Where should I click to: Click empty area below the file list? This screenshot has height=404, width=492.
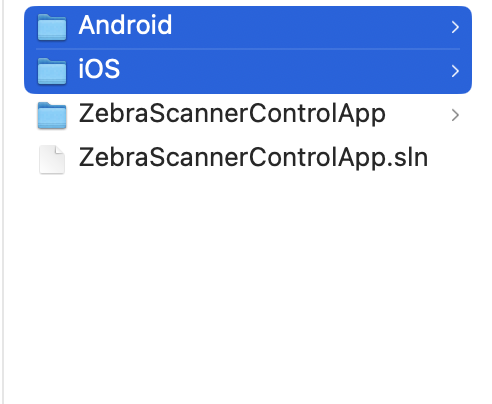tap(247, 283)
